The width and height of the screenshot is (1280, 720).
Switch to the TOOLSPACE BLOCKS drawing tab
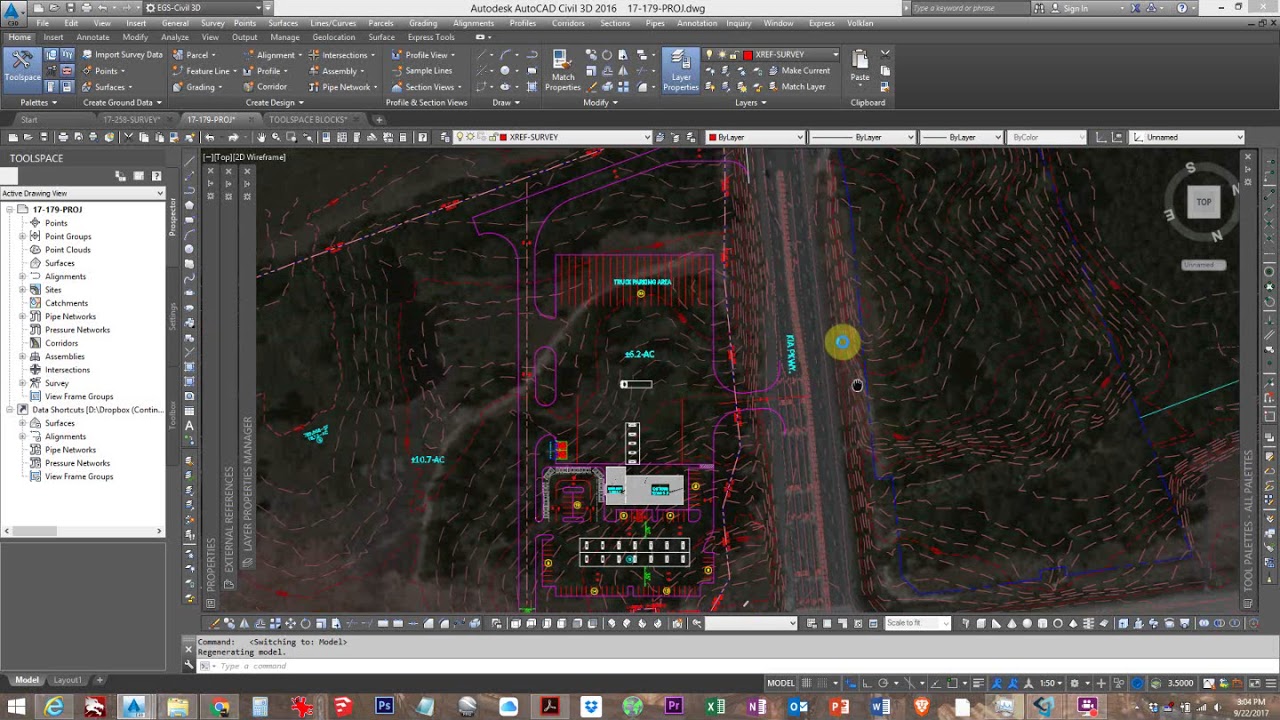[308, 120]
